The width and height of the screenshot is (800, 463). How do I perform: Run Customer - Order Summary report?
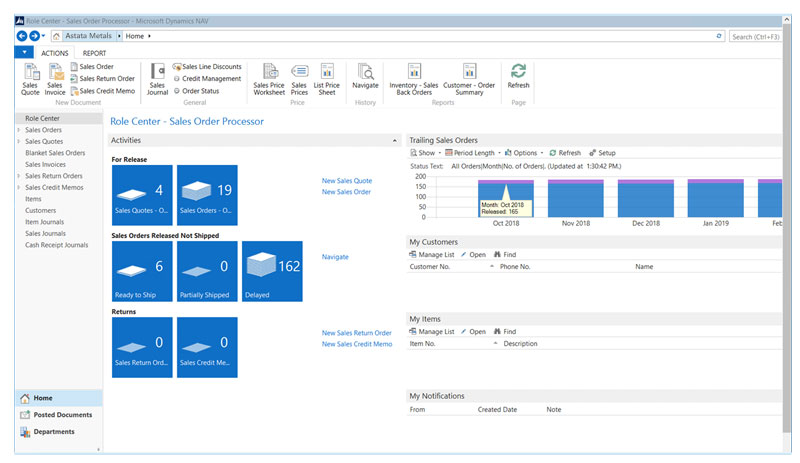(x=469, y=79)
